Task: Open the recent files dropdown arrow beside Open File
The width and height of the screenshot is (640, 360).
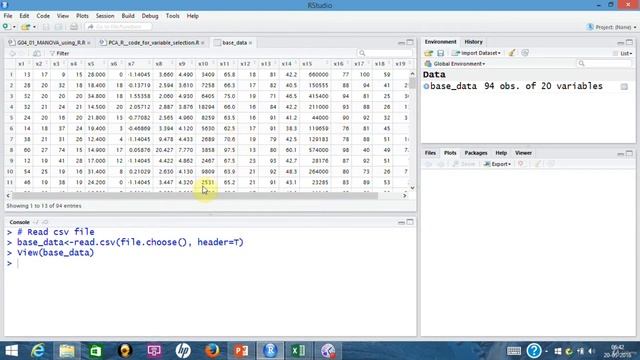Action: pyautogui.click(x=34, y=27)
